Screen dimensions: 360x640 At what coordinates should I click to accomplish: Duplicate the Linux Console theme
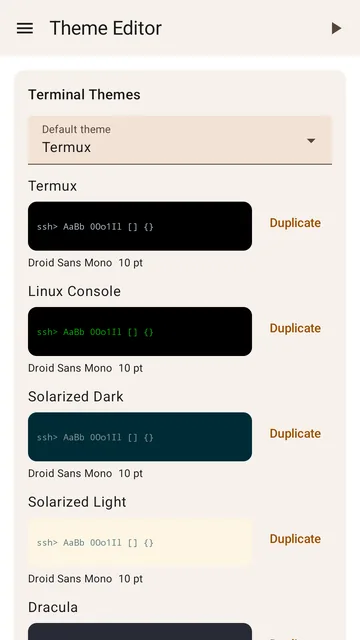(295, 328)
